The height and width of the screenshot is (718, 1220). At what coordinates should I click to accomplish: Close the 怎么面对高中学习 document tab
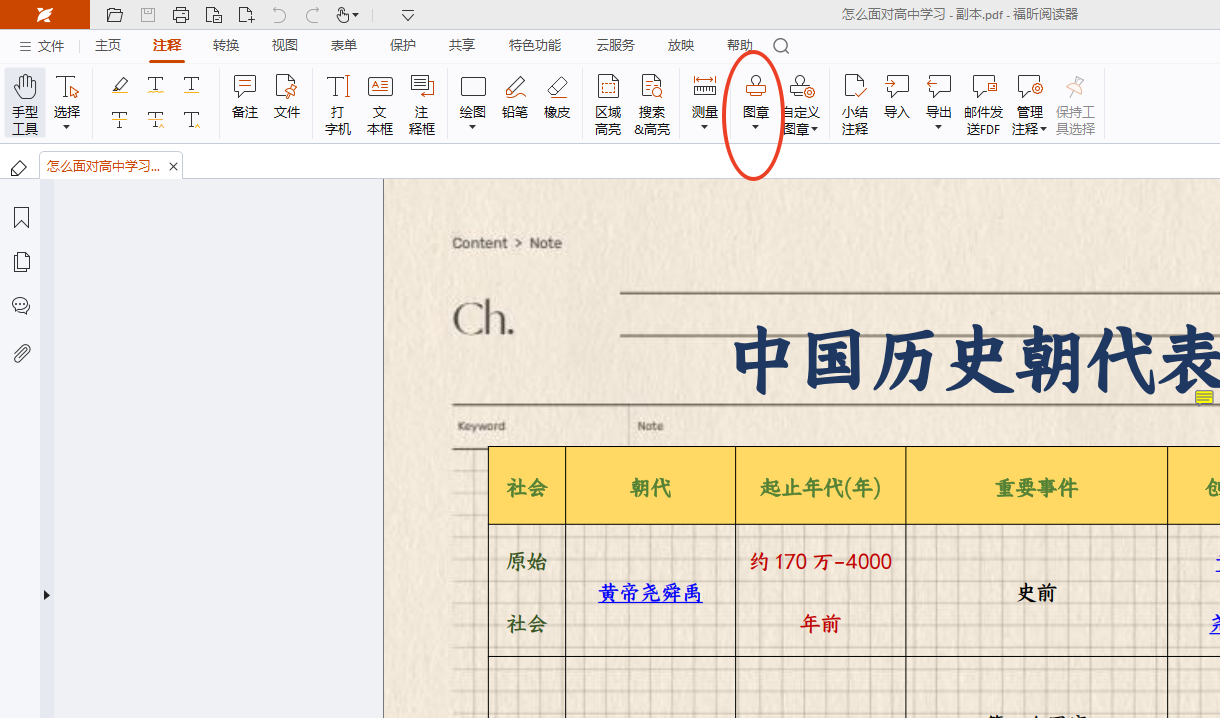click(173, 167)
